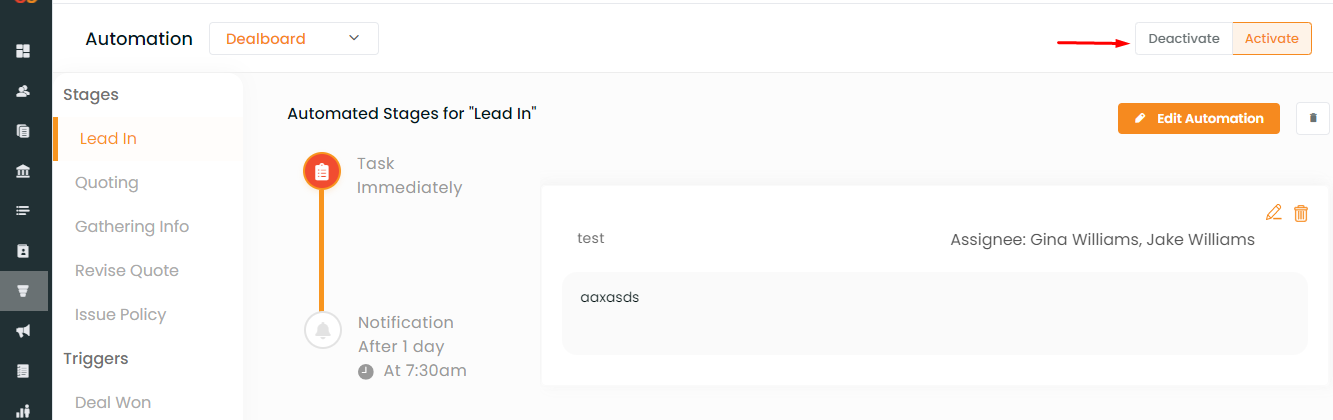Toggle automation to Deactivate
The width and height of the screenshot is (1333, 420).
1184,39
